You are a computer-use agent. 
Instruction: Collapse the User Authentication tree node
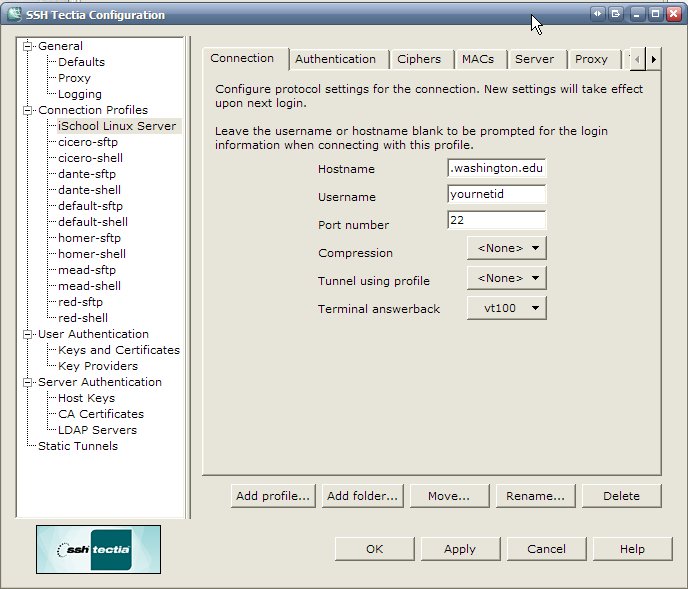click(28, 334)
